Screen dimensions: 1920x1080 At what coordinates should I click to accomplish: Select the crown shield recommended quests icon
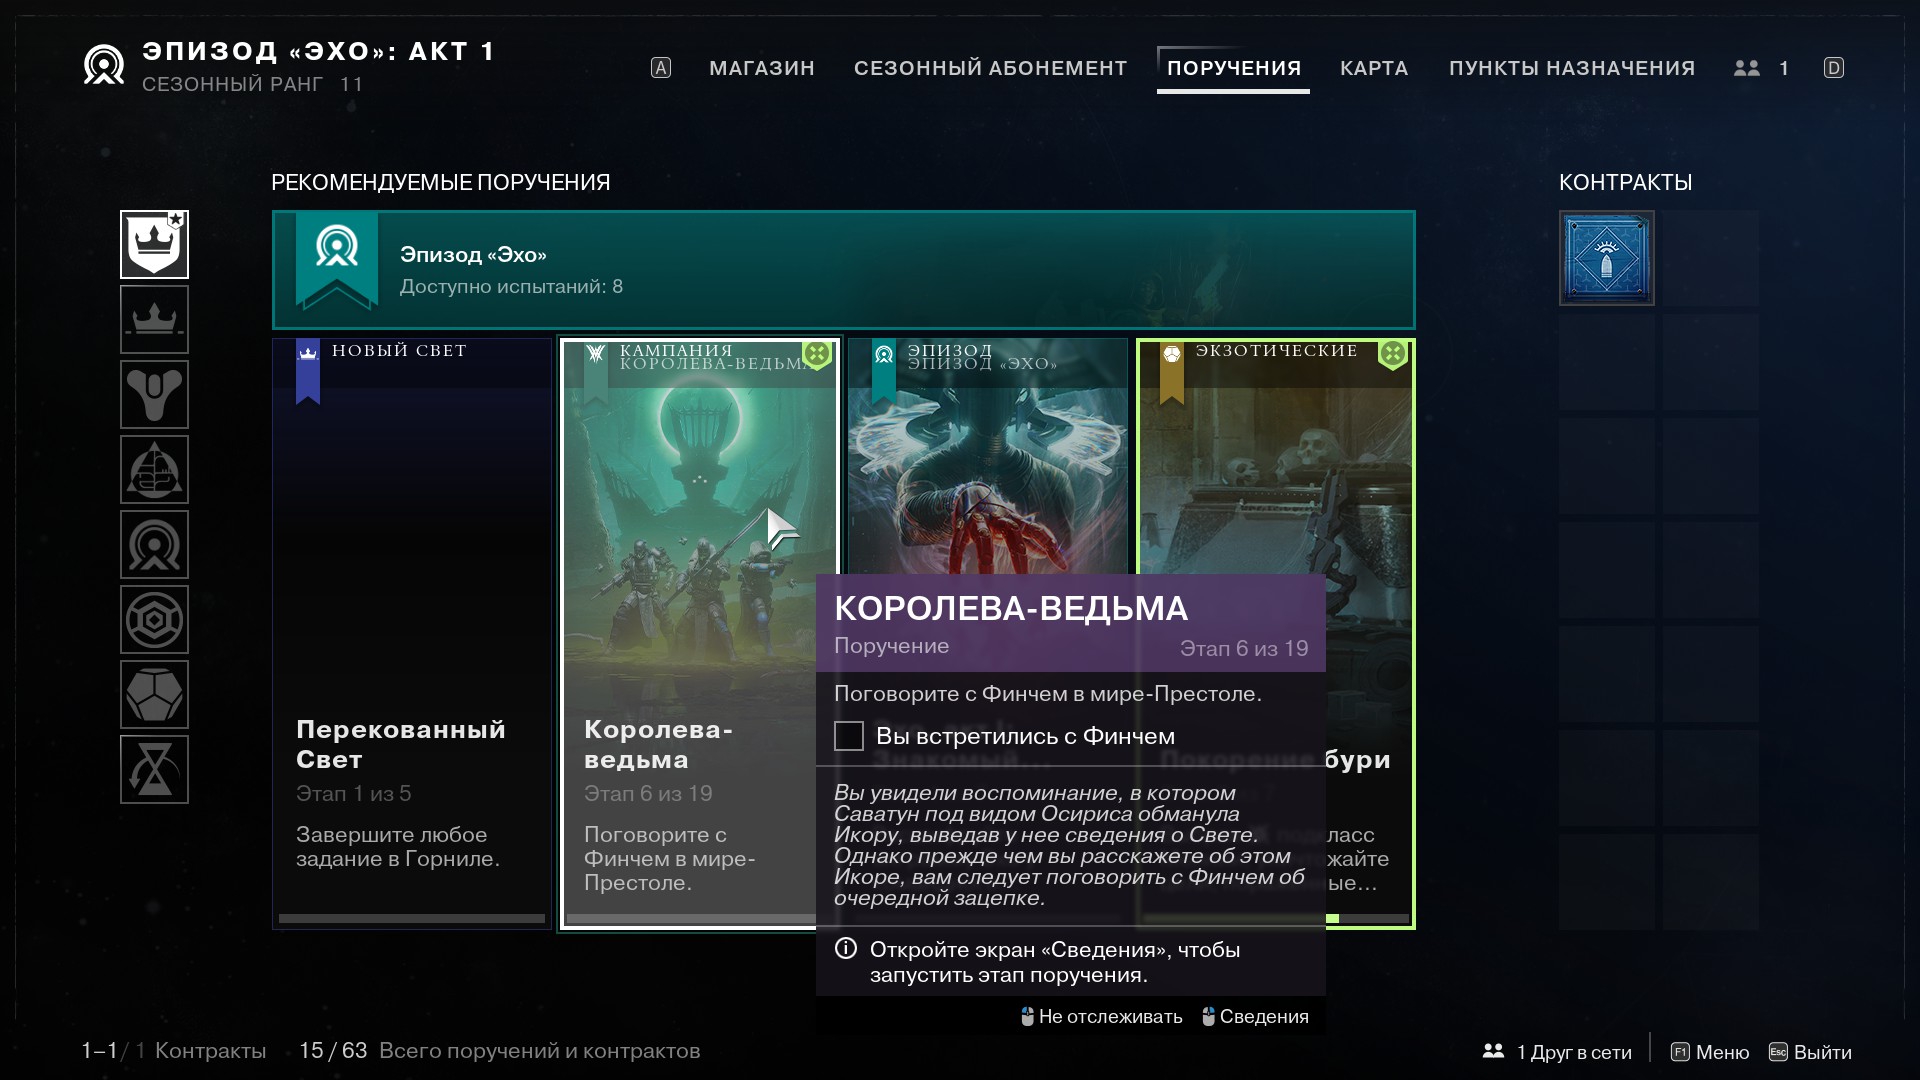coord(154,244)
